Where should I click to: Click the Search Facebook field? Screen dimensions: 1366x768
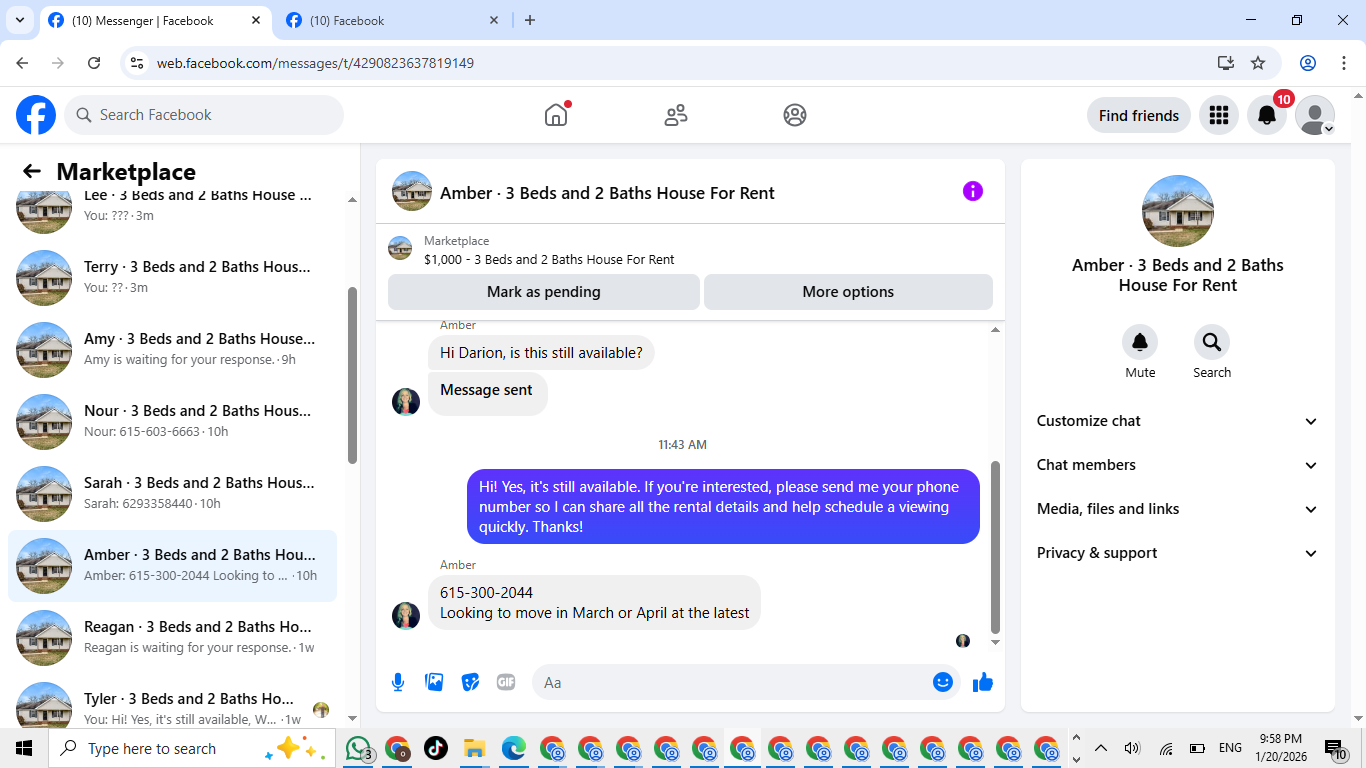pyautogui.click(x=204, y=115)
